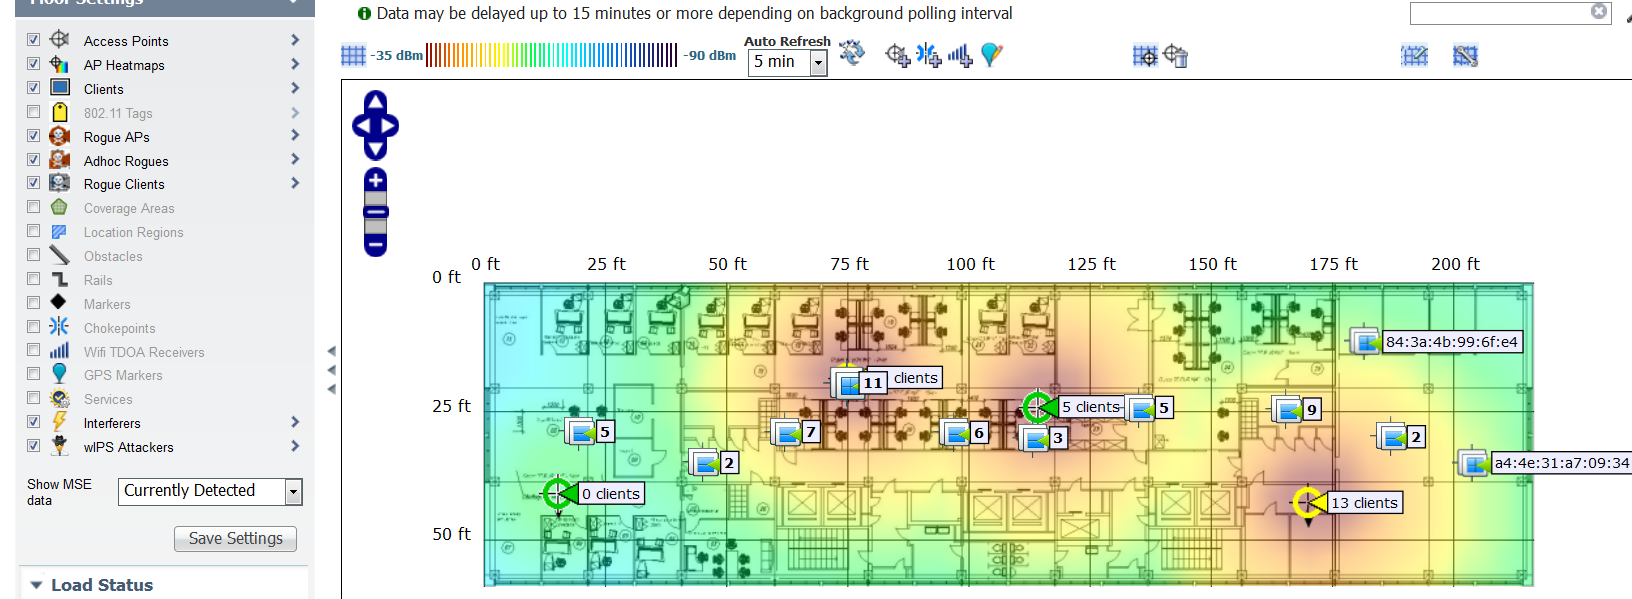Select the client icon labeled 9
Screen dimensions: 1632x599
1287,409
